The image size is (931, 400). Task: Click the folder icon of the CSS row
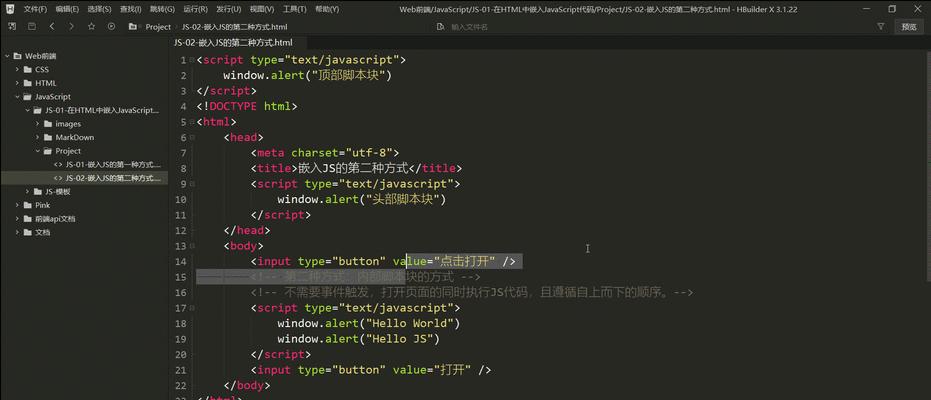[x=27, y=69]
